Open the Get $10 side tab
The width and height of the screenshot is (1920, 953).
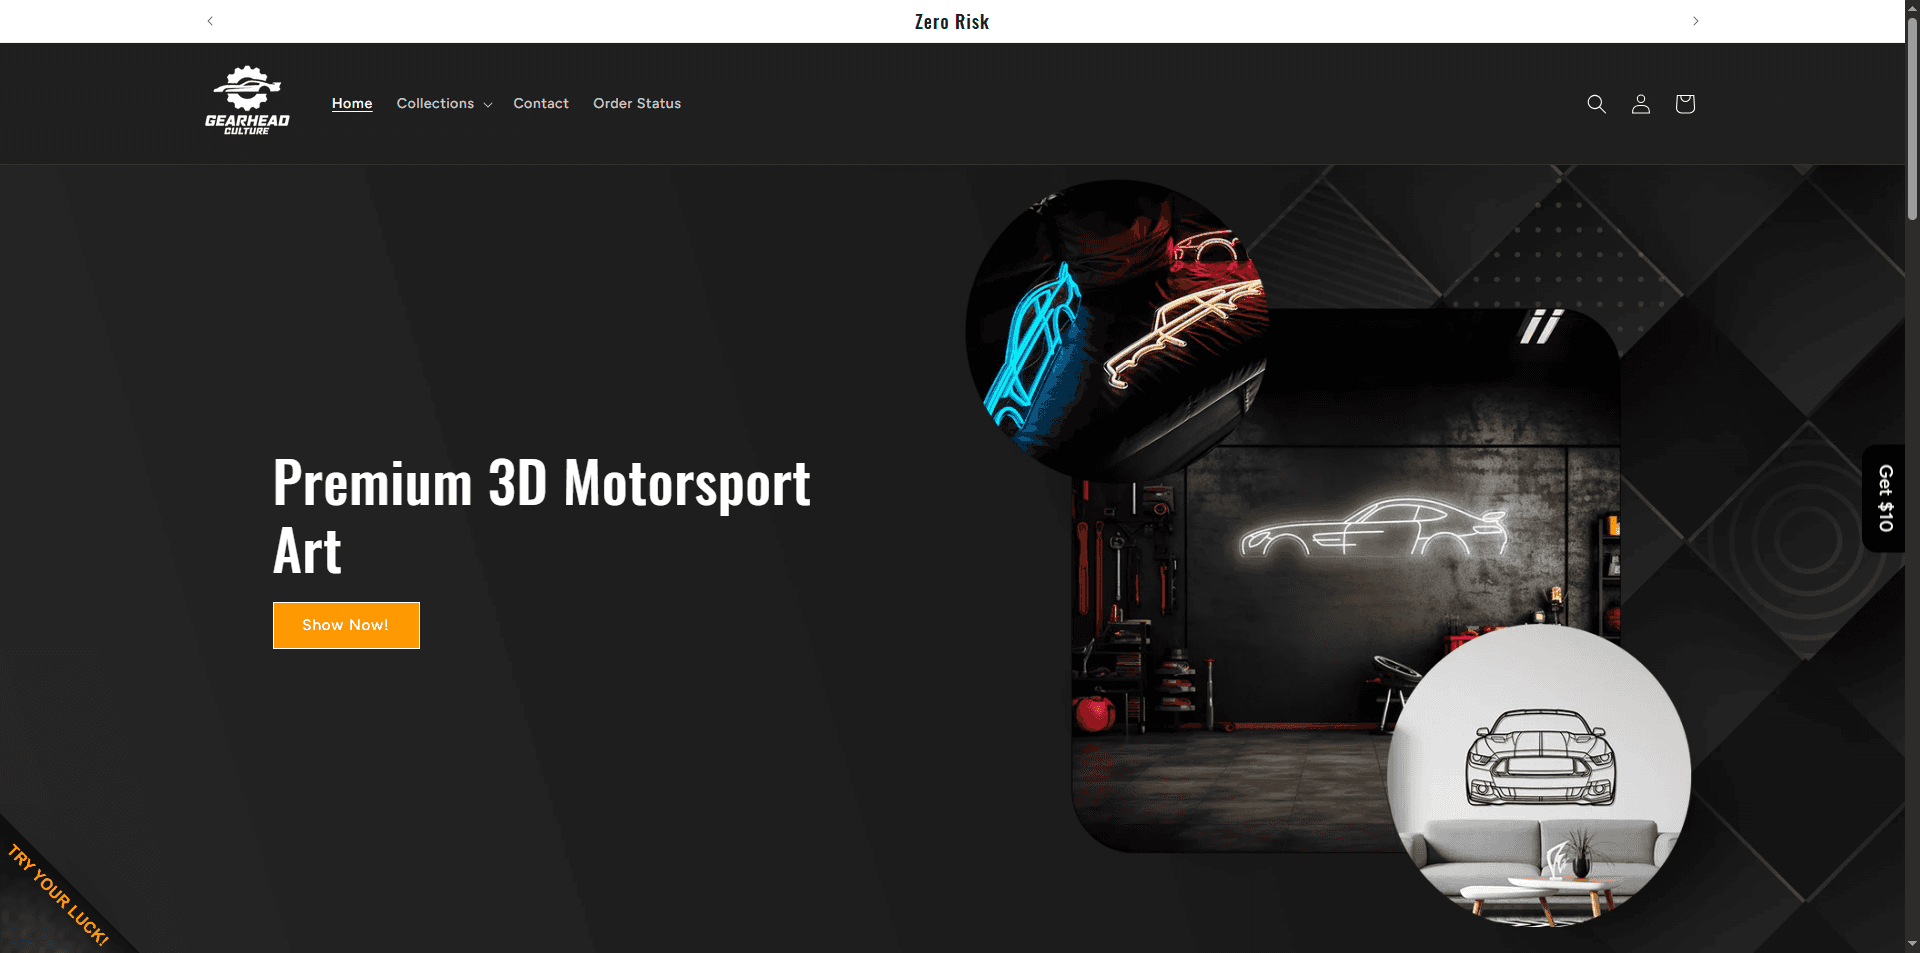point(1884,498)
